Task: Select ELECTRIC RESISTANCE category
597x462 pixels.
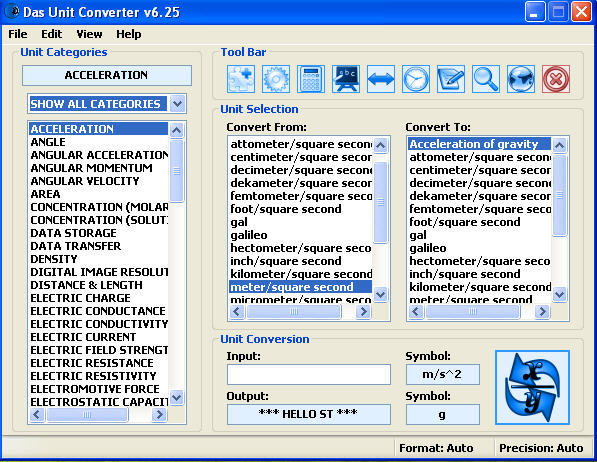Action: (x=99, y=363)
